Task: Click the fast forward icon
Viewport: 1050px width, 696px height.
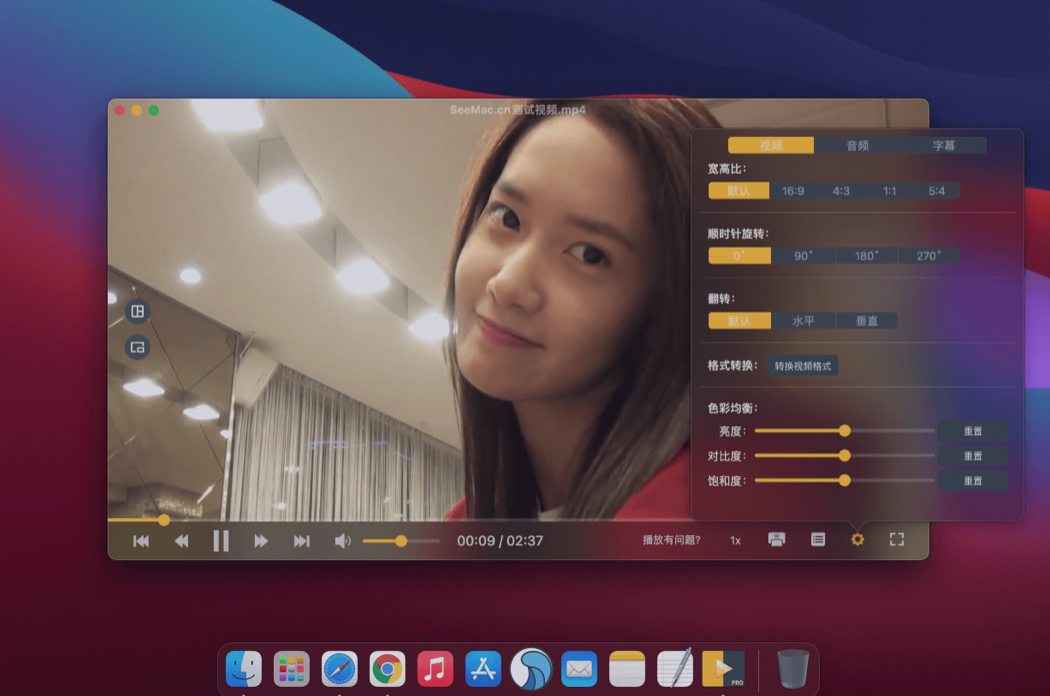Action: point(261,539)
